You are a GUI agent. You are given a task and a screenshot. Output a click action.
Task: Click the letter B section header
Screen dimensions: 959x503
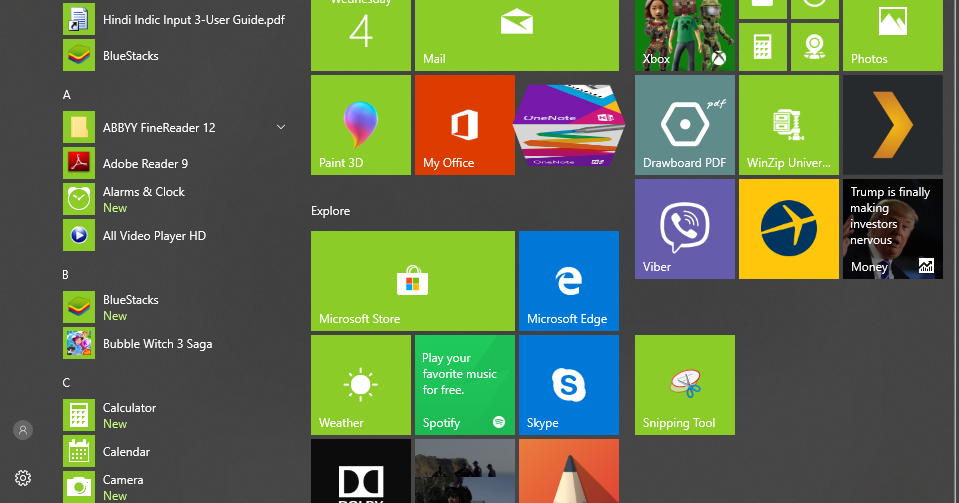click(65, 275)
